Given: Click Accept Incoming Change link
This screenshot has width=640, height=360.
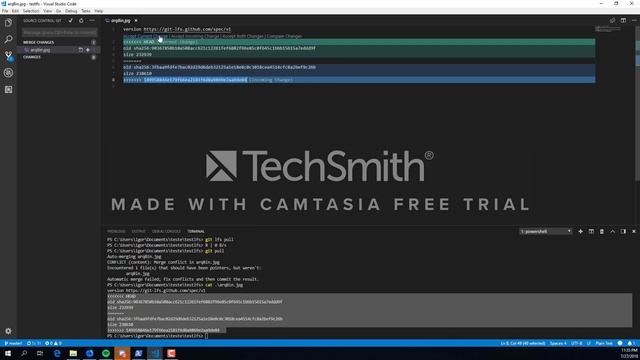Looking at the screenshot, I should (195, 36).
